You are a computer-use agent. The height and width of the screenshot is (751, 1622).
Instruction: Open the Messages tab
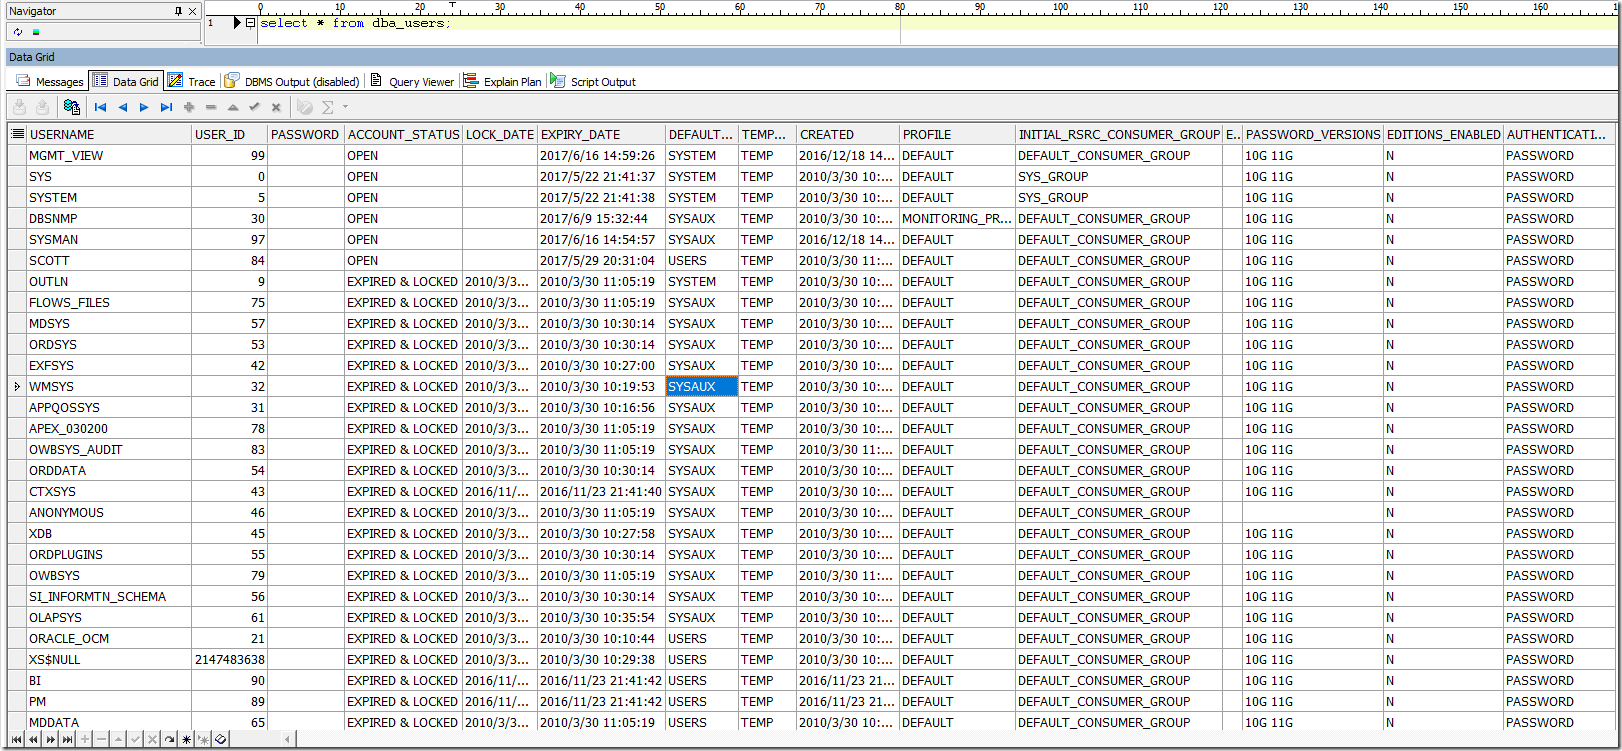pyautogui.click(x=50, y=81)
